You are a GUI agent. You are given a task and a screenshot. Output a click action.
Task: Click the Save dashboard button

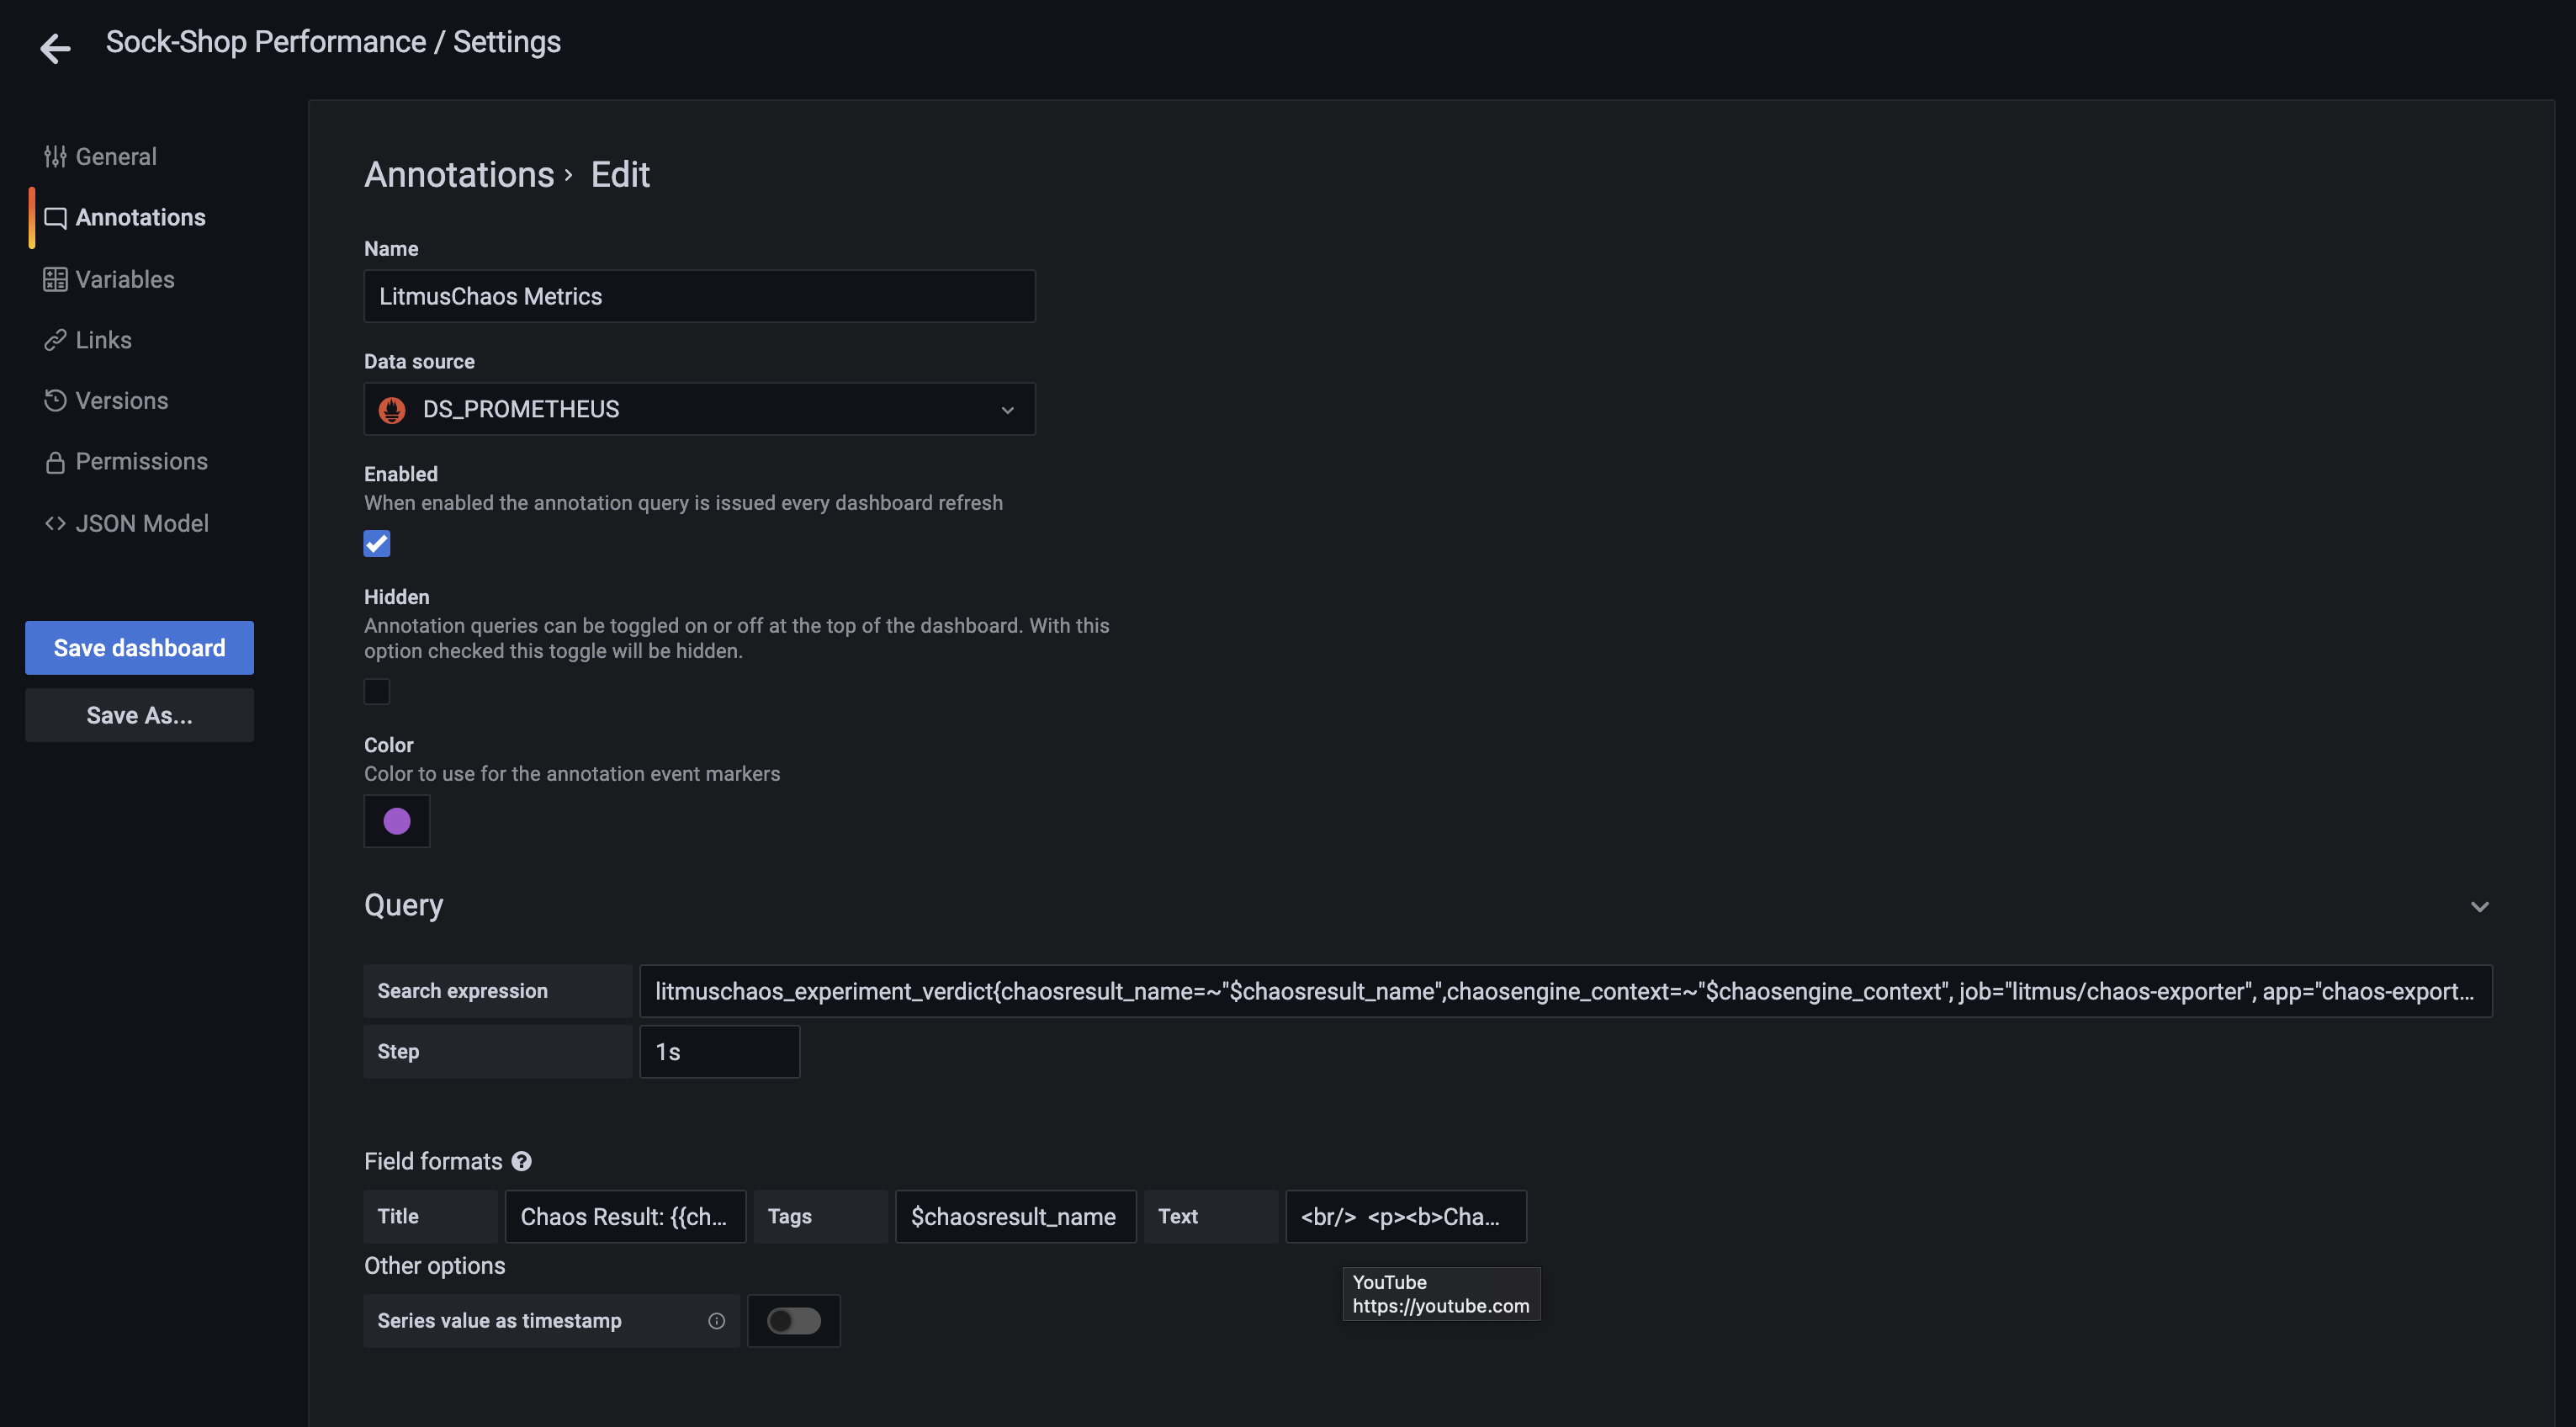point(139,648)
